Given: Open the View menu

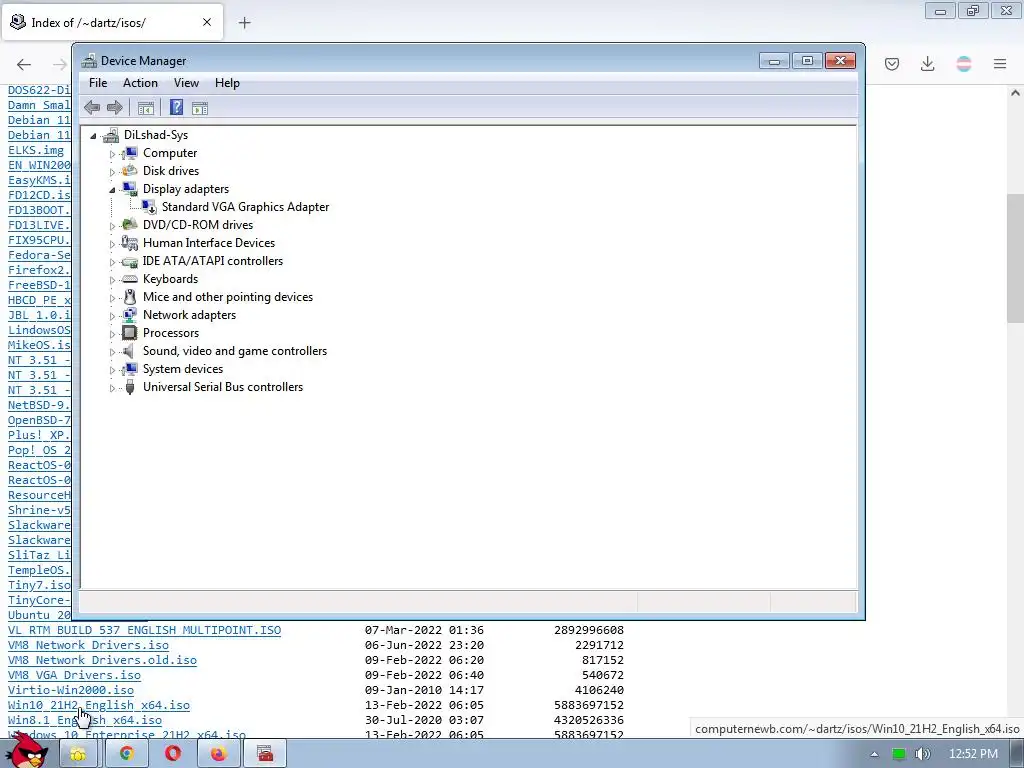Looking at the screenshot, I should [x=186, y=83].
